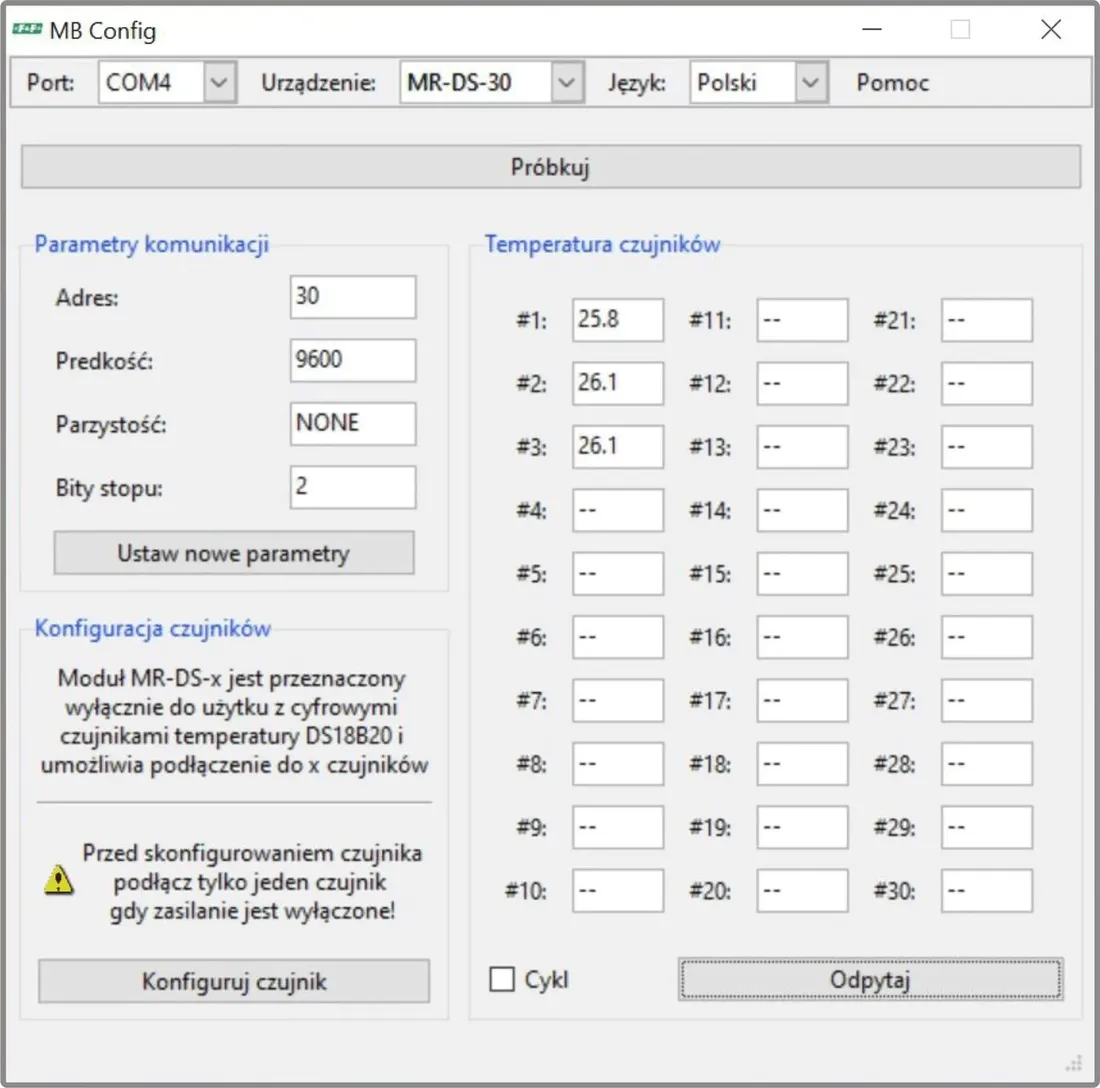The height and width of the screenshot is (1088, 1100).
Task: Click the Próbkuj button
Action: (551, 167)
